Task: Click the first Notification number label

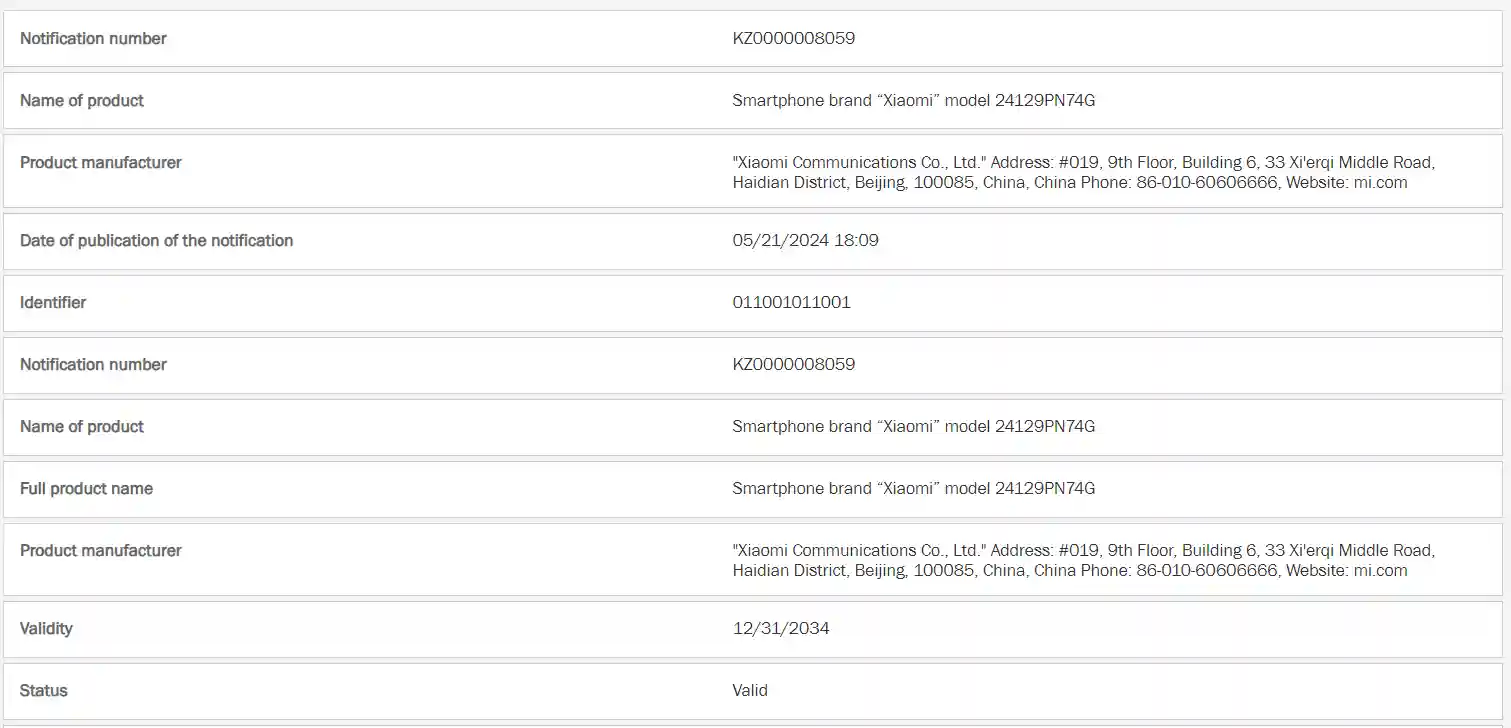Action: [x=93, y=38]
